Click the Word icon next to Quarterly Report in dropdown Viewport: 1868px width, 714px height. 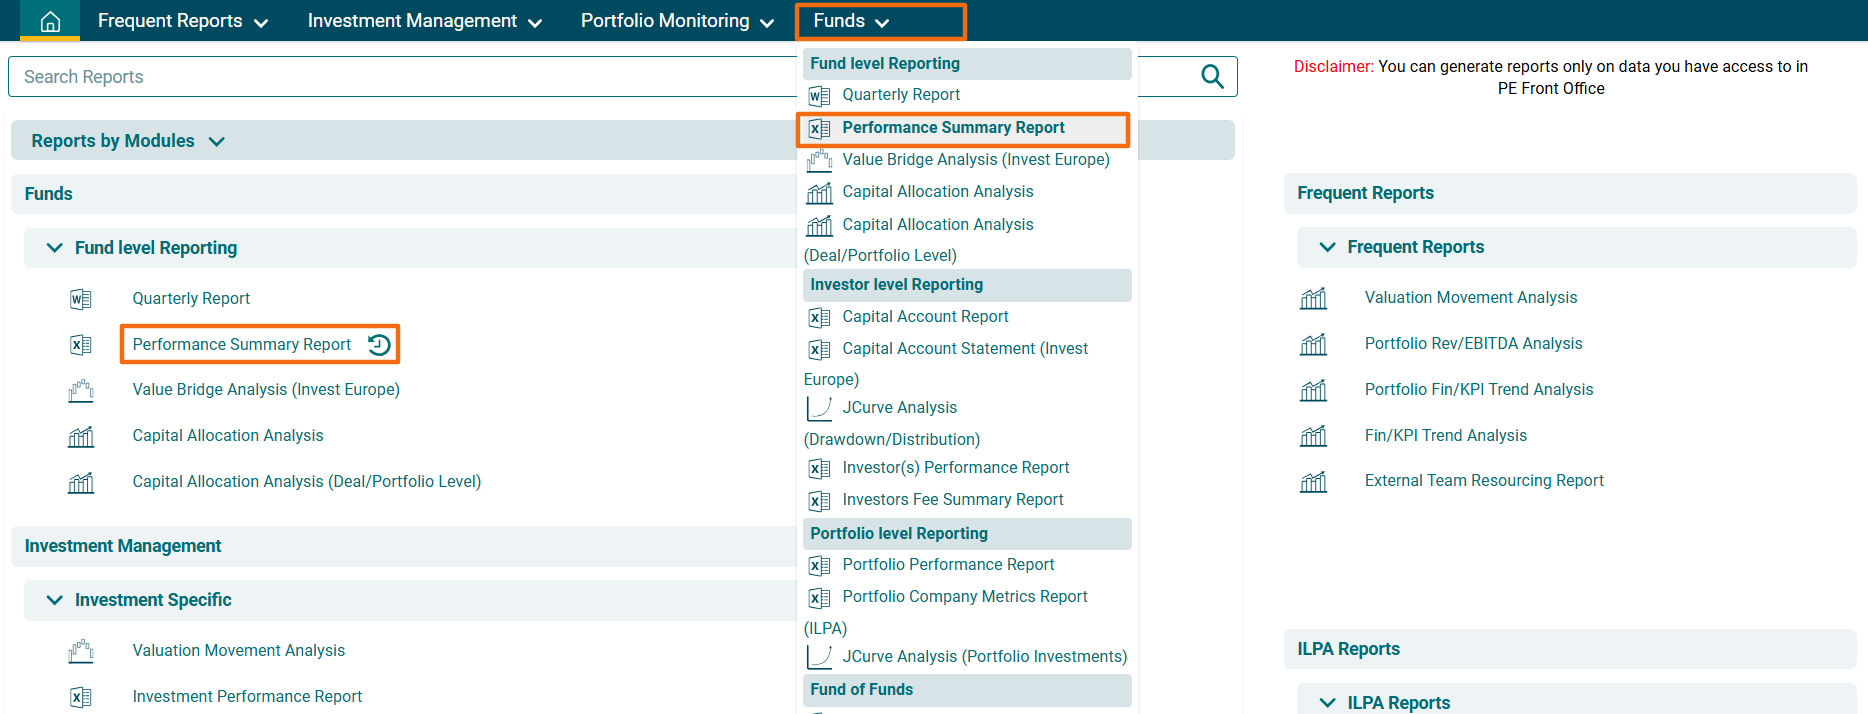(819, 96)
